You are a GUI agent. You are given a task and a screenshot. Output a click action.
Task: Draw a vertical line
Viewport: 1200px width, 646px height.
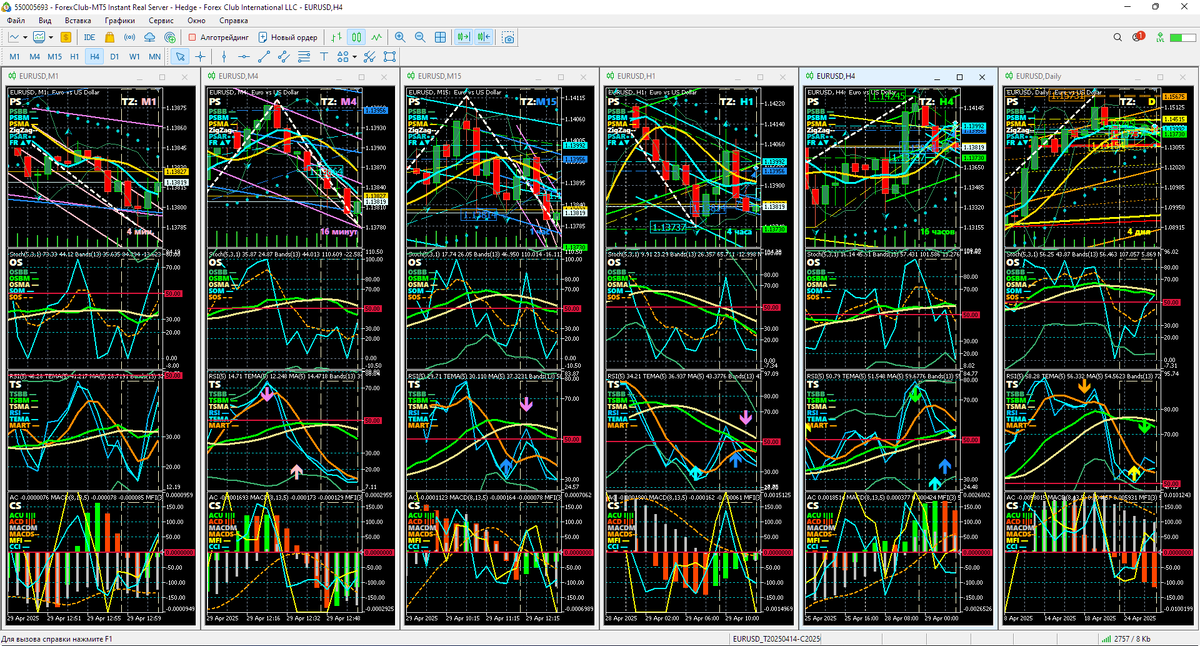point(224,57)
